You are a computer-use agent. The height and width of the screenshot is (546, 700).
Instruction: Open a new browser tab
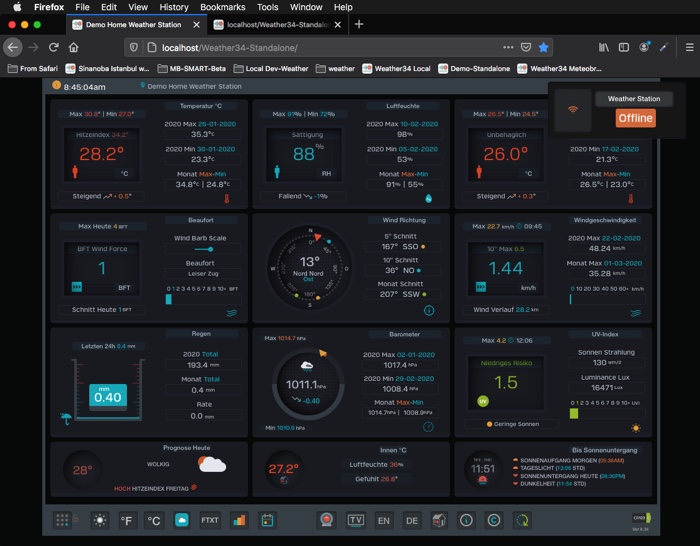pyautogui.click(x=358, y=25)
